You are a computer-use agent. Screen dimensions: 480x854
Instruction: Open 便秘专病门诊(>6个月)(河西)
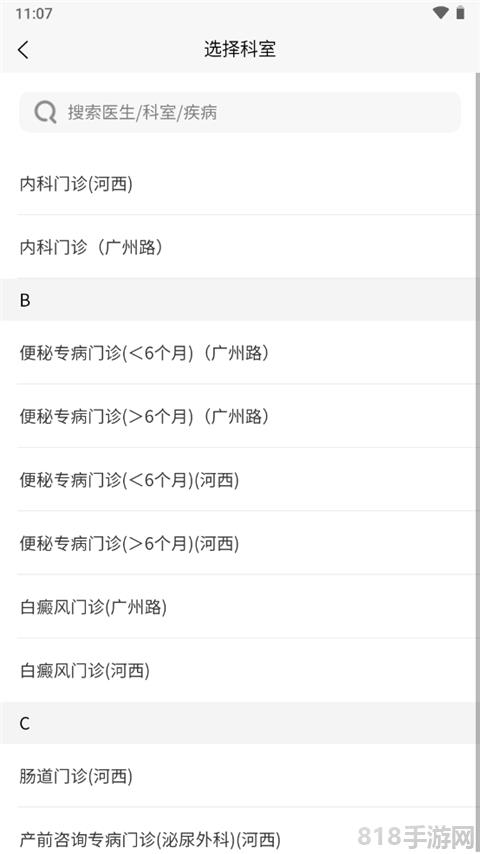coord(240,543)
